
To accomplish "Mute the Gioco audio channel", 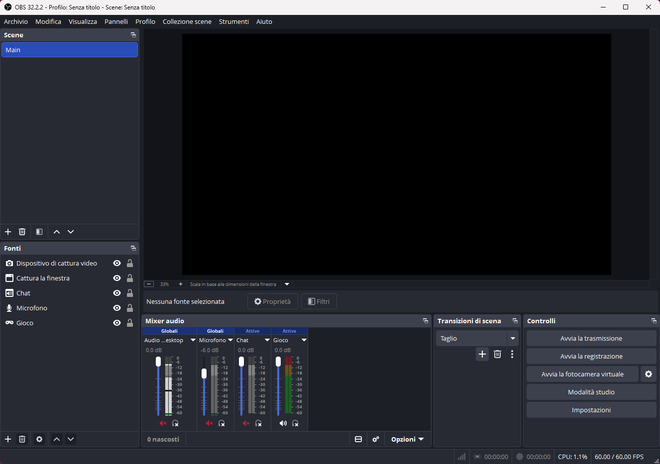I will click(x=283, y=423).
